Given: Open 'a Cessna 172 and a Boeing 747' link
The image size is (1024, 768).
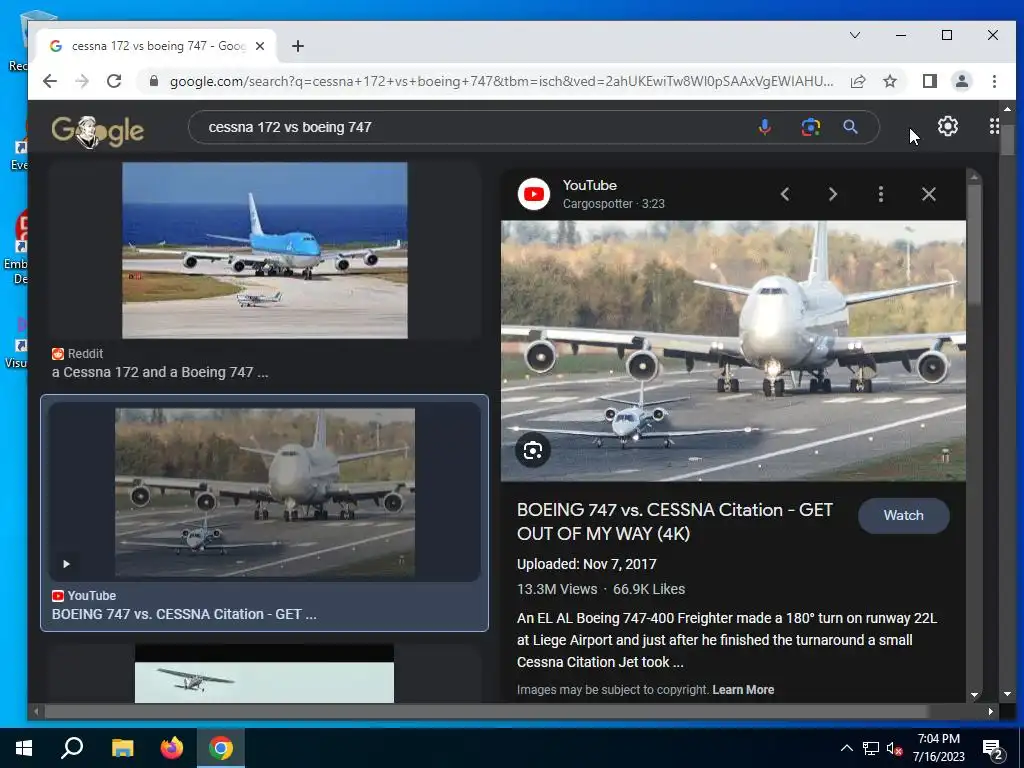Looking at the screenshot, I should (x=160, y=372).
